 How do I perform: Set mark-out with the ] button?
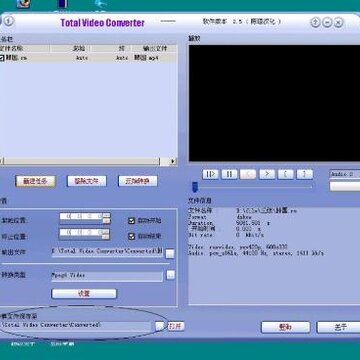coord(305,174)
